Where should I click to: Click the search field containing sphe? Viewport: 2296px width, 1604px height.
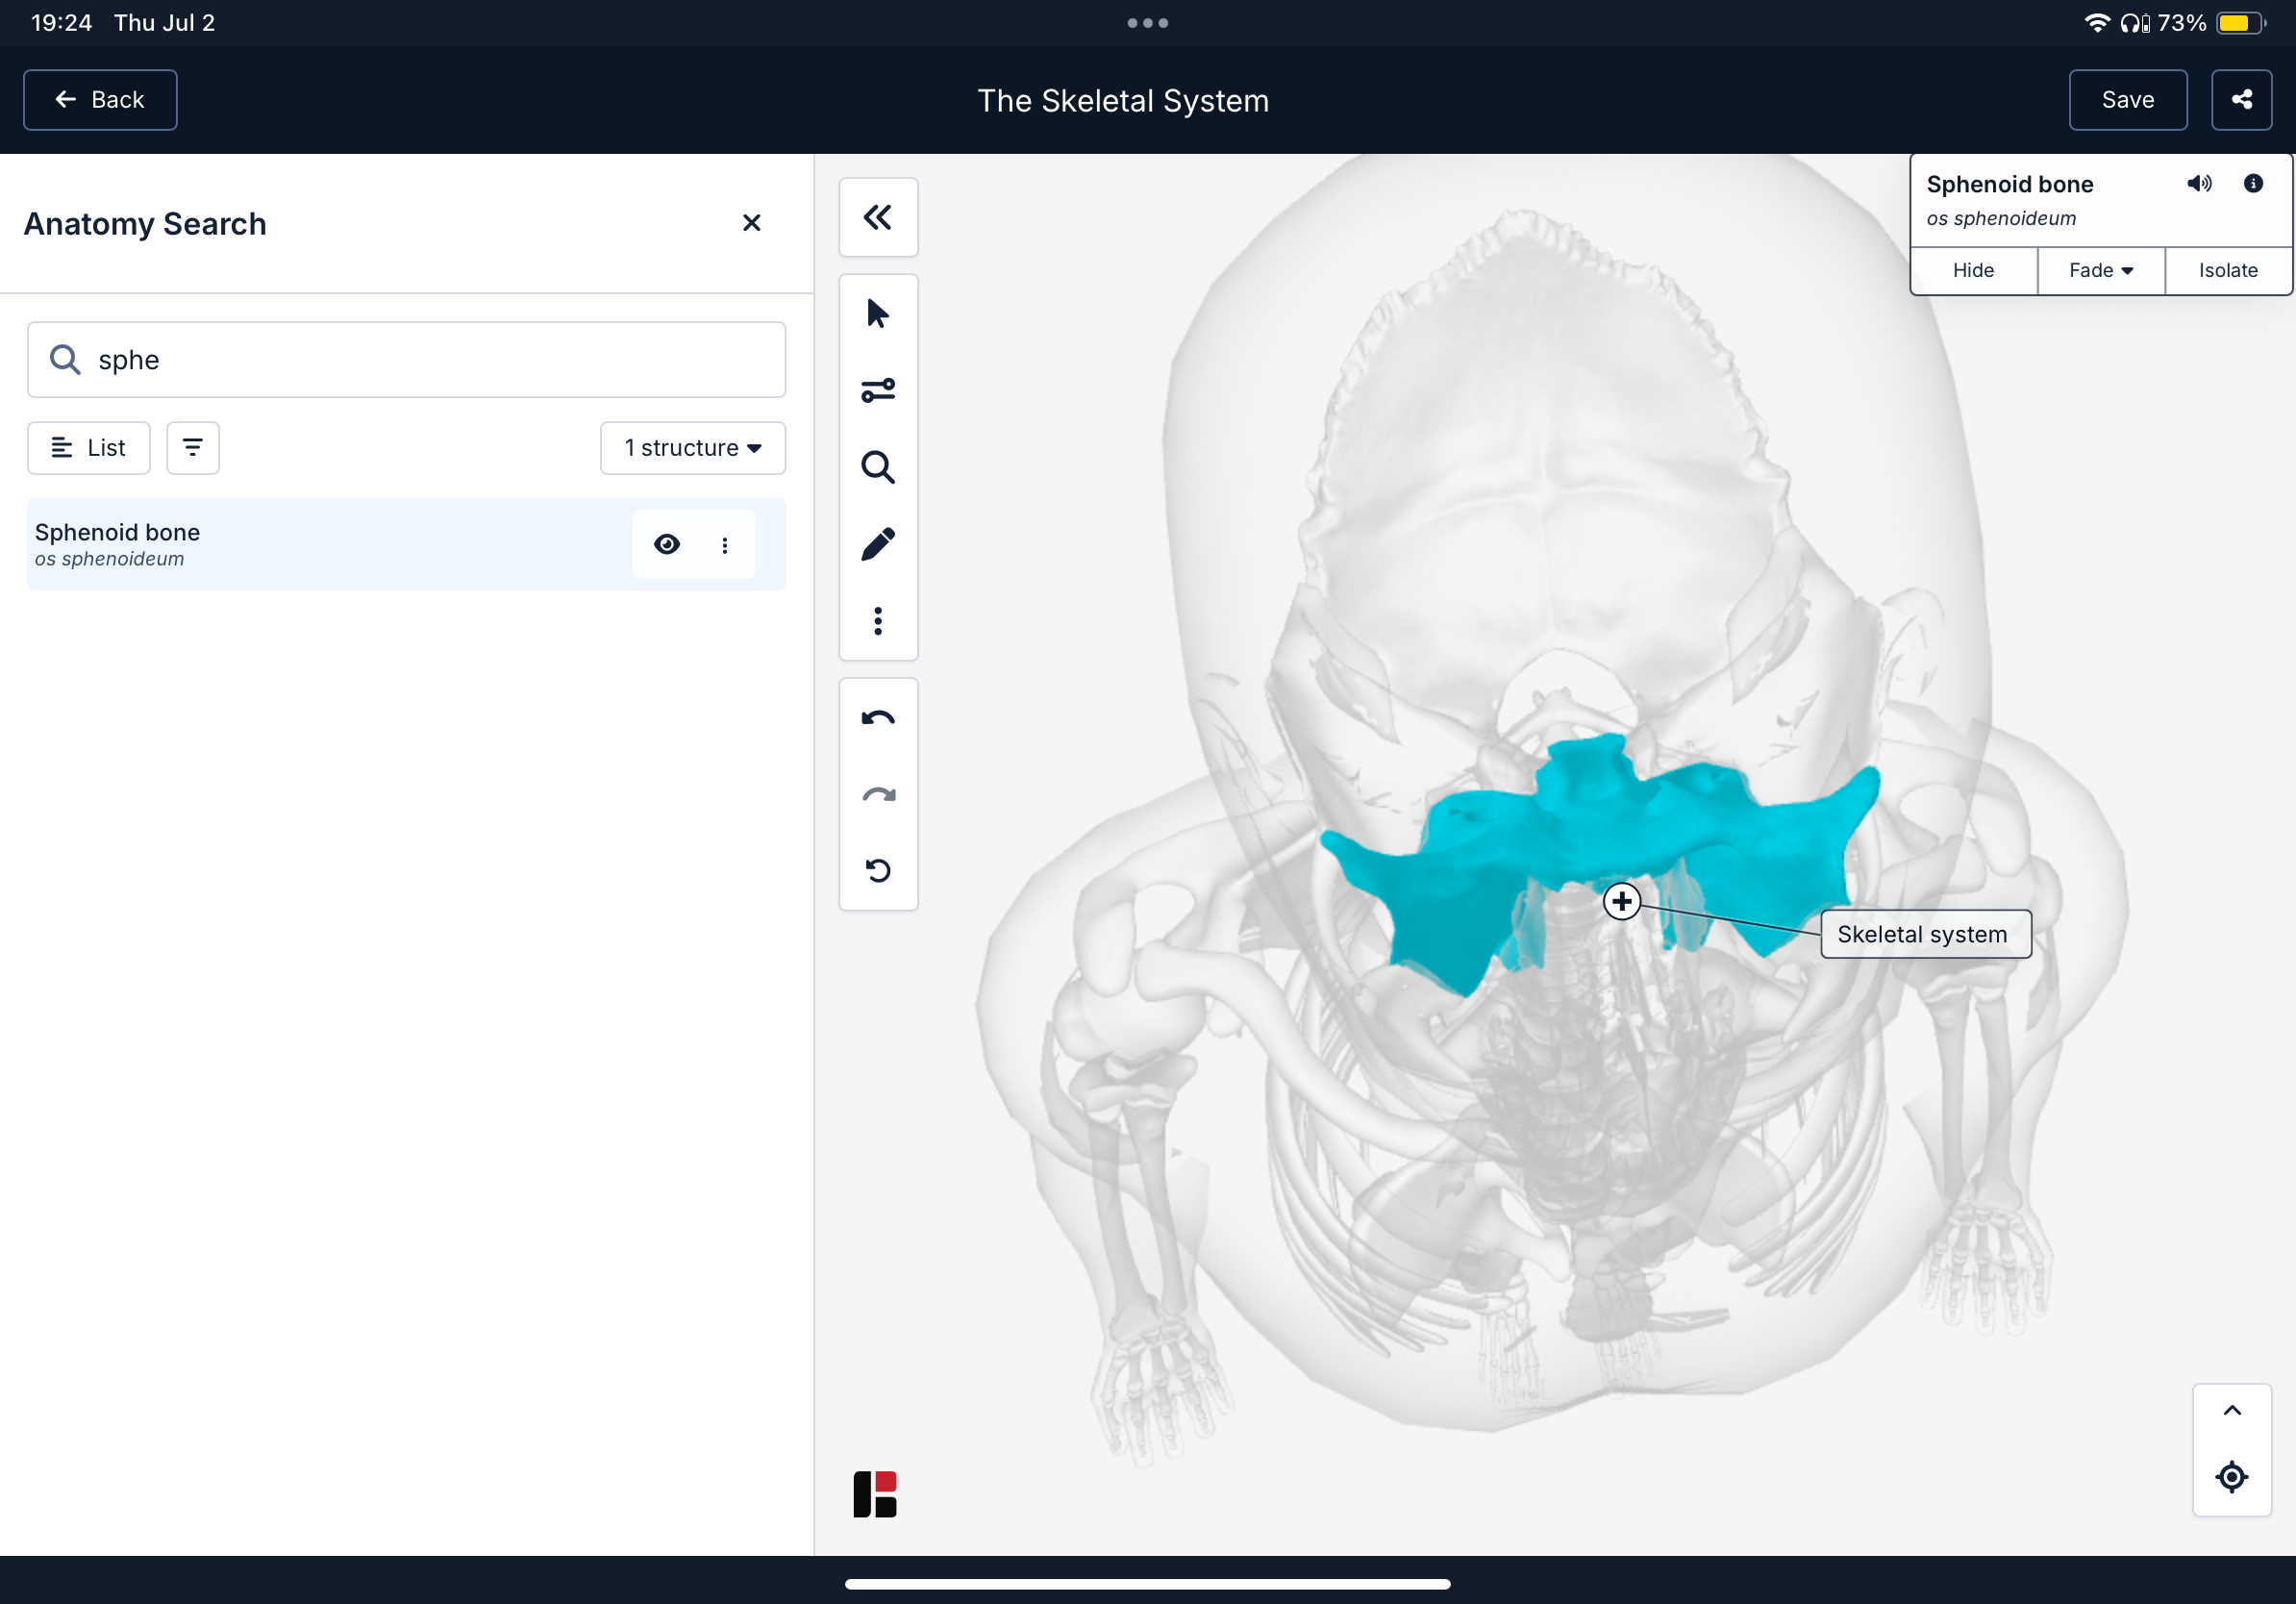(x=406, y=360)
